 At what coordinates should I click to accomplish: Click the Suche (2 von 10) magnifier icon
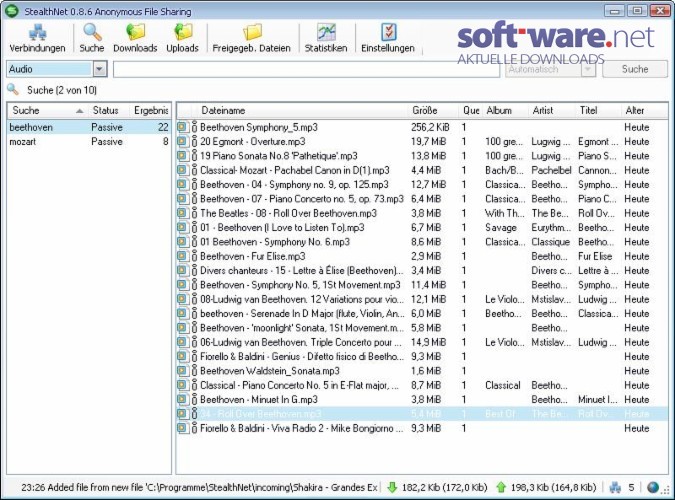[x=13, y=89]
